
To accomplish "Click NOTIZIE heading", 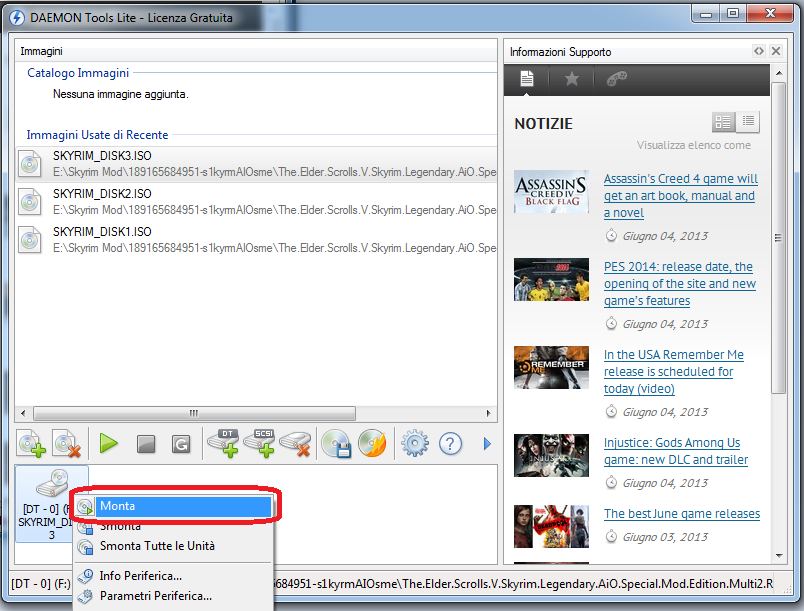I will click(544, 124).
